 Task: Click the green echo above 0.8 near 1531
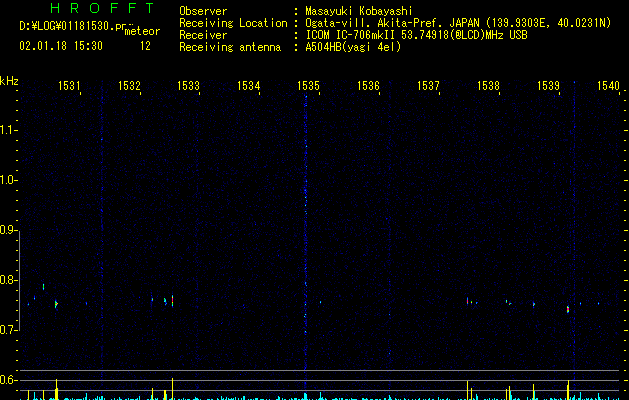pyautogui.click(x=43, y=287)
